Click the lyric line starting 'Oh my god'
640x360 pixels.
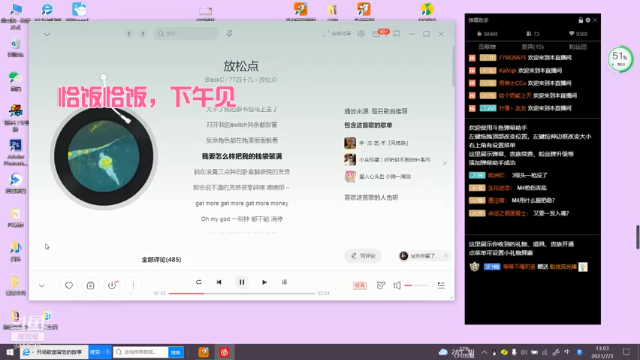pos(242,219)
